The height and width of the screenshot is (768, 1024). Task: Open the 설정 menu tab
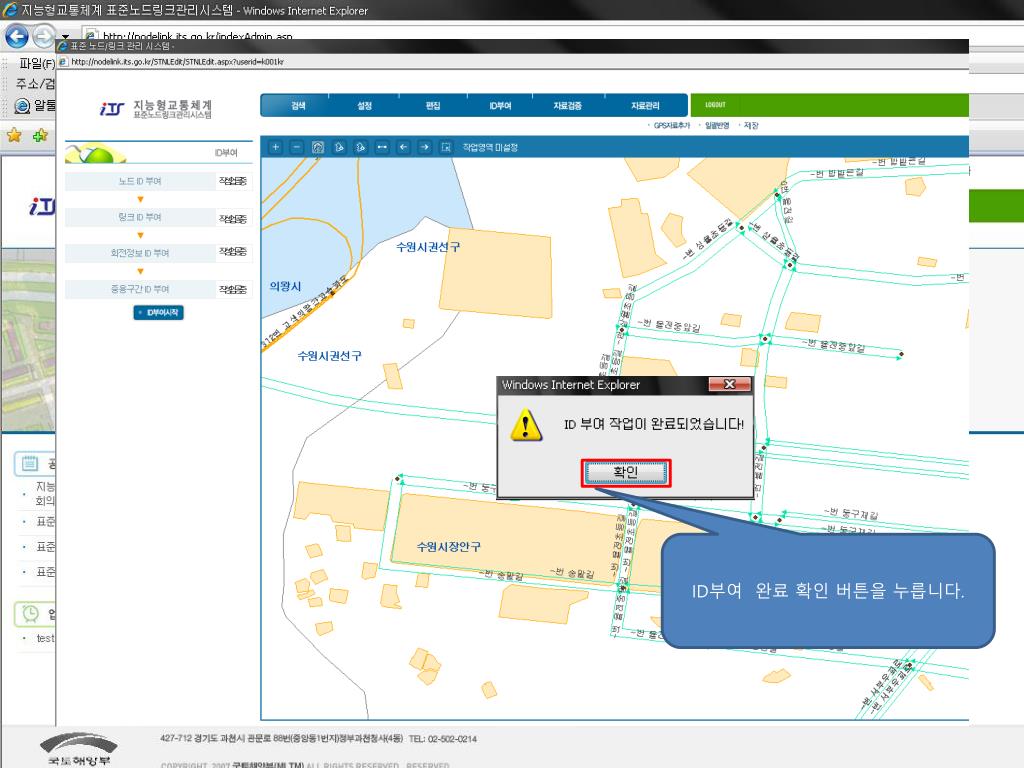coord(364,106)
